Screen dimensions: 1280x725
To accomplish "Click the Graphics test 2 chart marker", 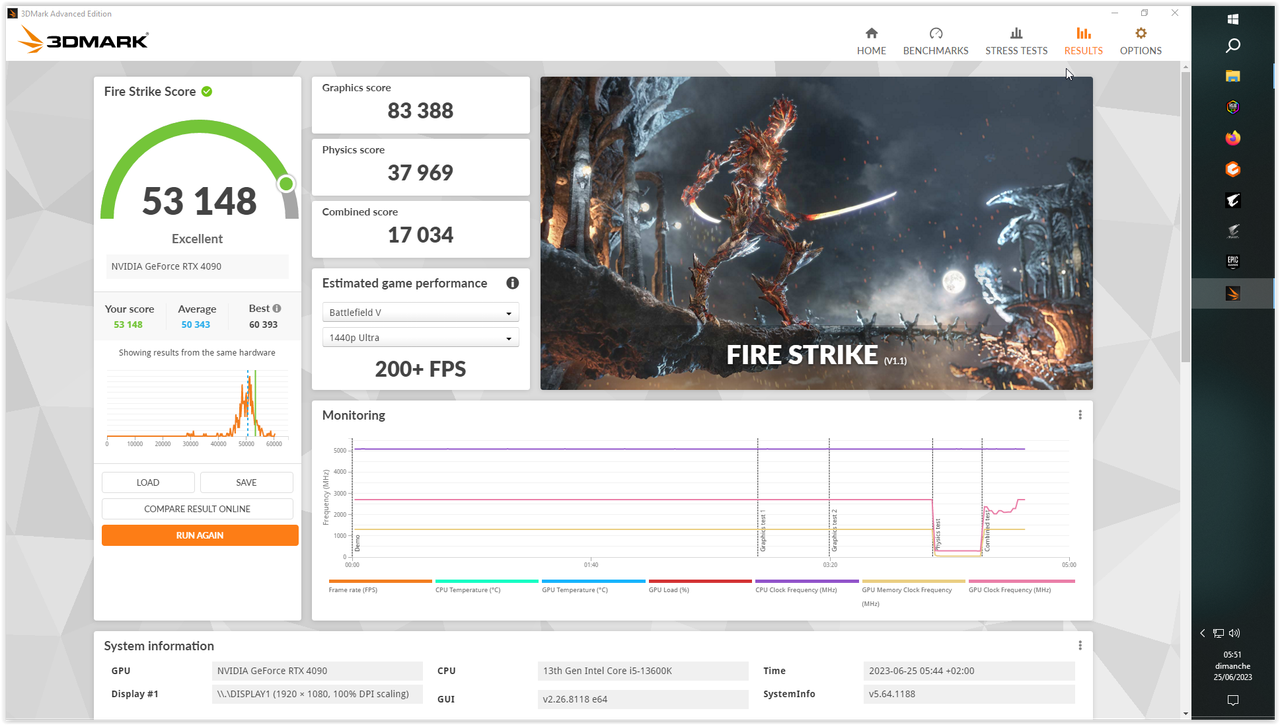I will pos(834,531).
